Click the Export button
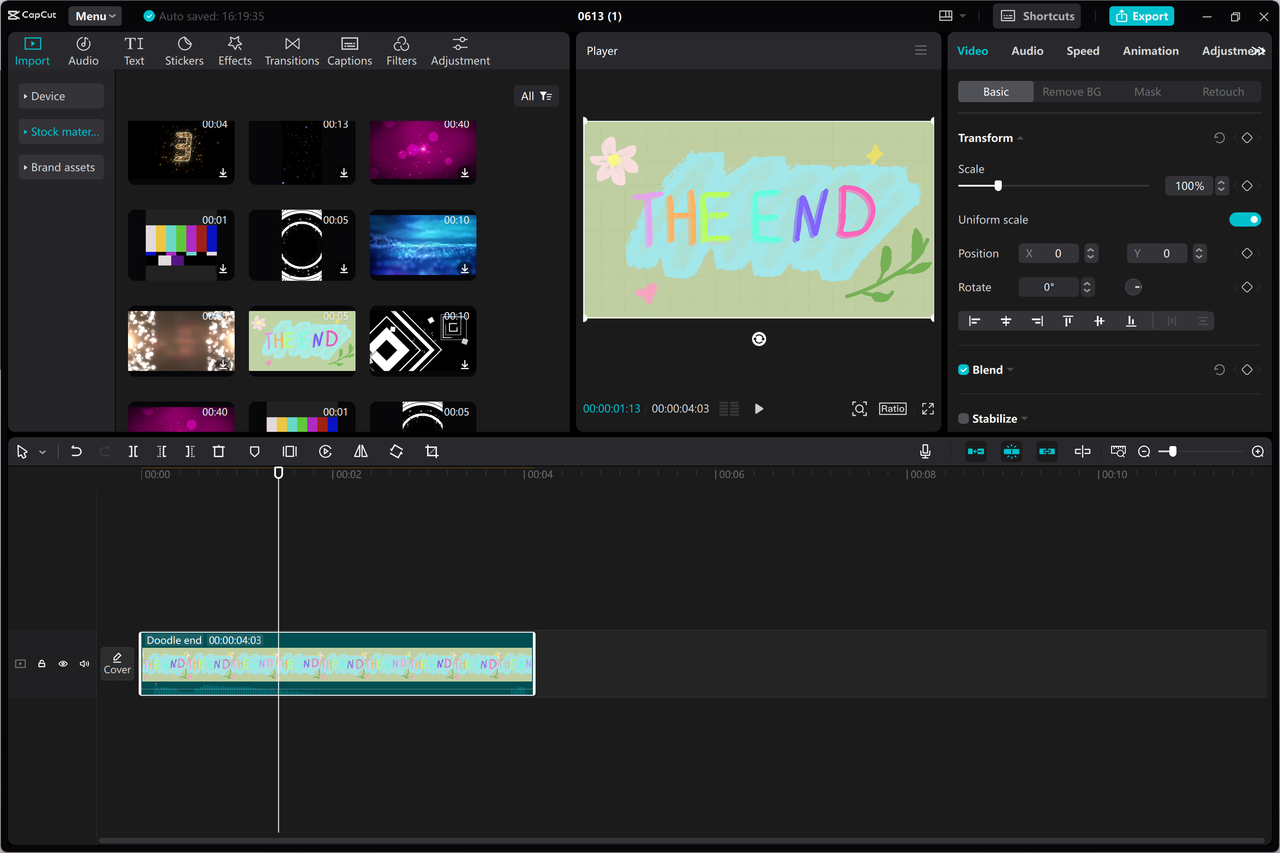The width and height of the screenshot is (1280, 853). pyautogui.click(x=1141, y=16)
